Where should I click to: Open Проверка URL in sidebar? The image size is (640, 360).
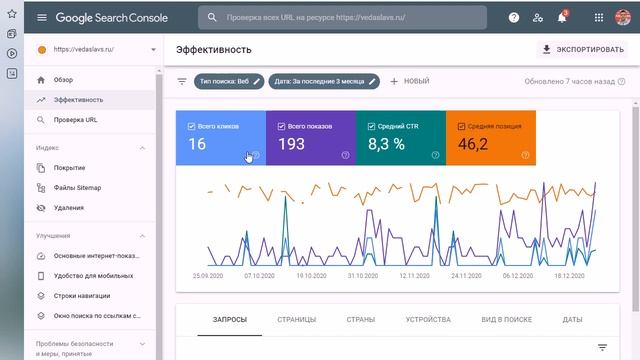pos(90,120)
